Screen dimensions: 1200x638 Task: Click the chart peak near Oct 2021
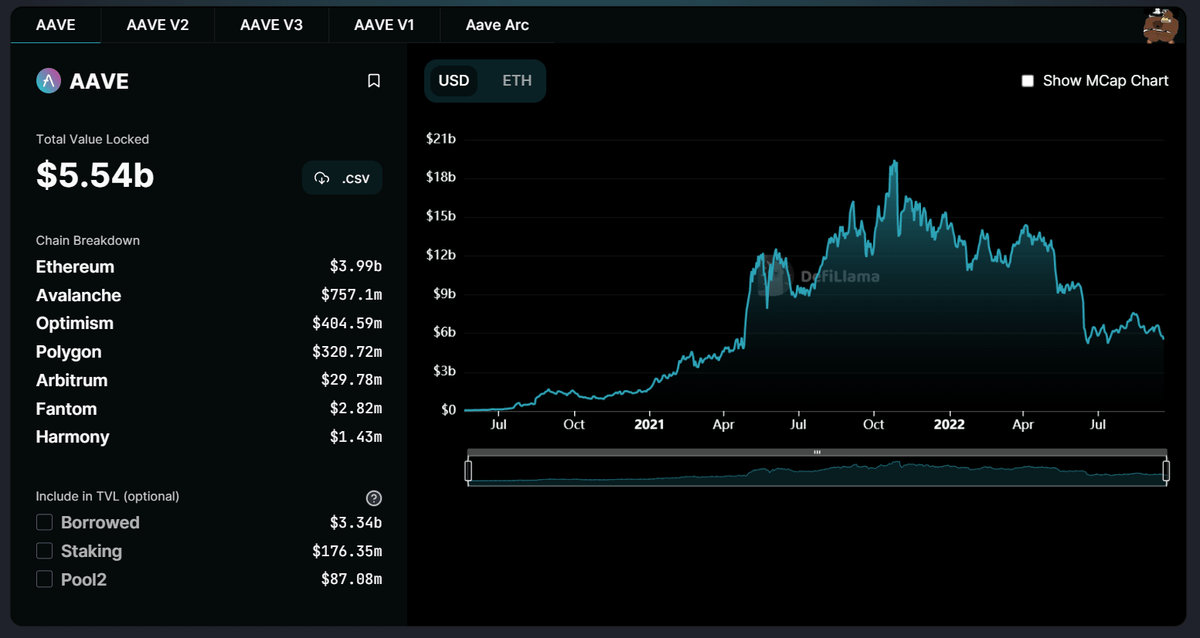(x=894, y=162)
